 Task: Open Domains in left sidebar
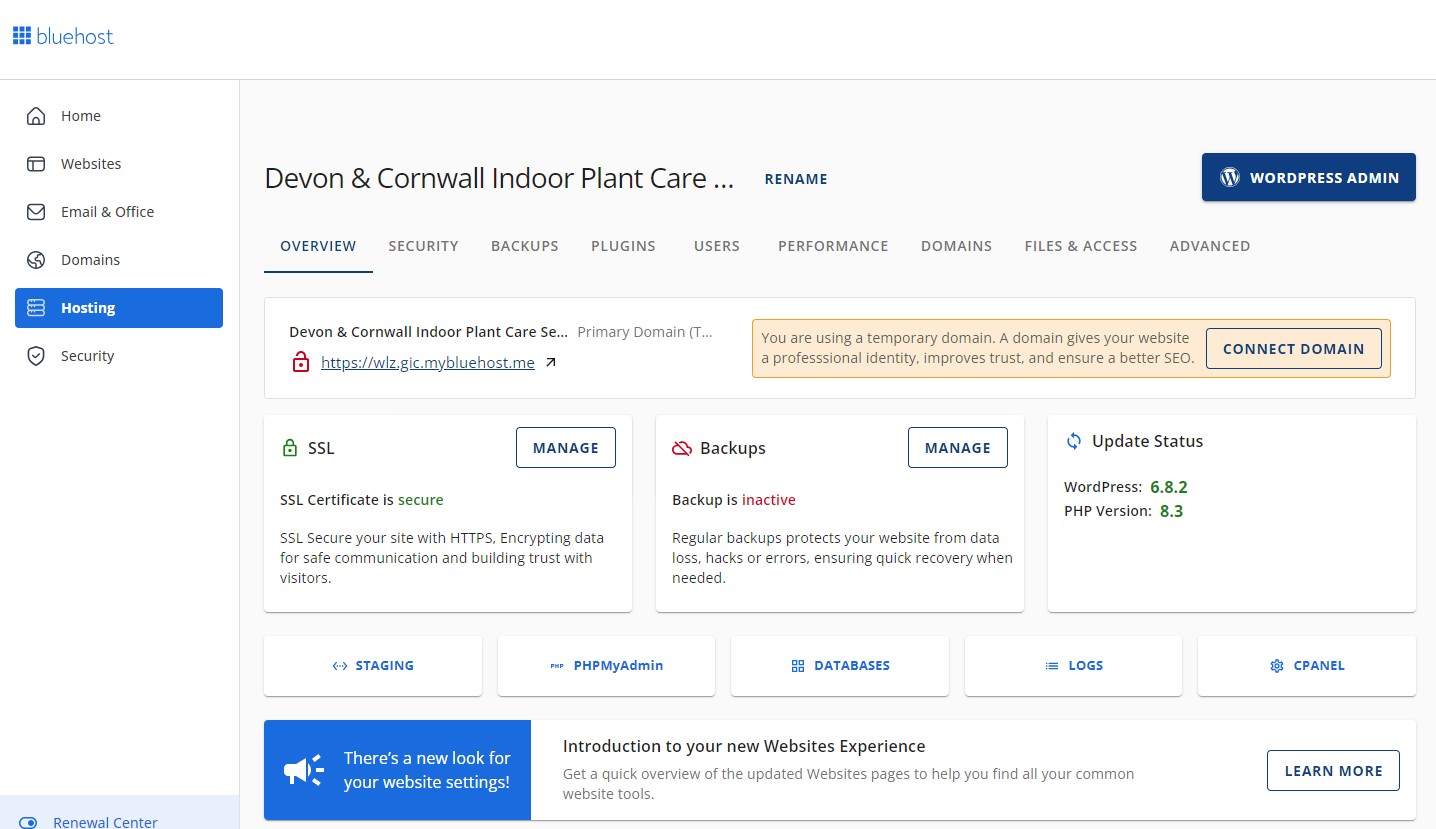click(x=119, y=260)
